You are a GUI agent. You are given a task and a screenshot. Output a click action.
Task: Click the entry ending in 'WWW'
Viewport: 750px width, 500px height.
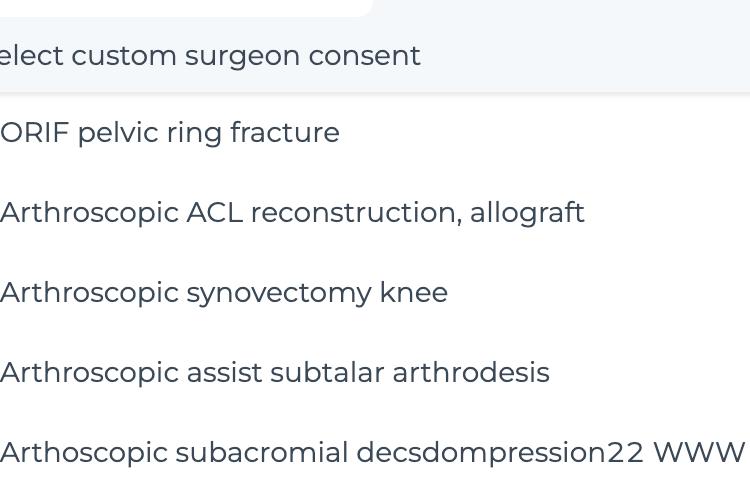(375, 452)
